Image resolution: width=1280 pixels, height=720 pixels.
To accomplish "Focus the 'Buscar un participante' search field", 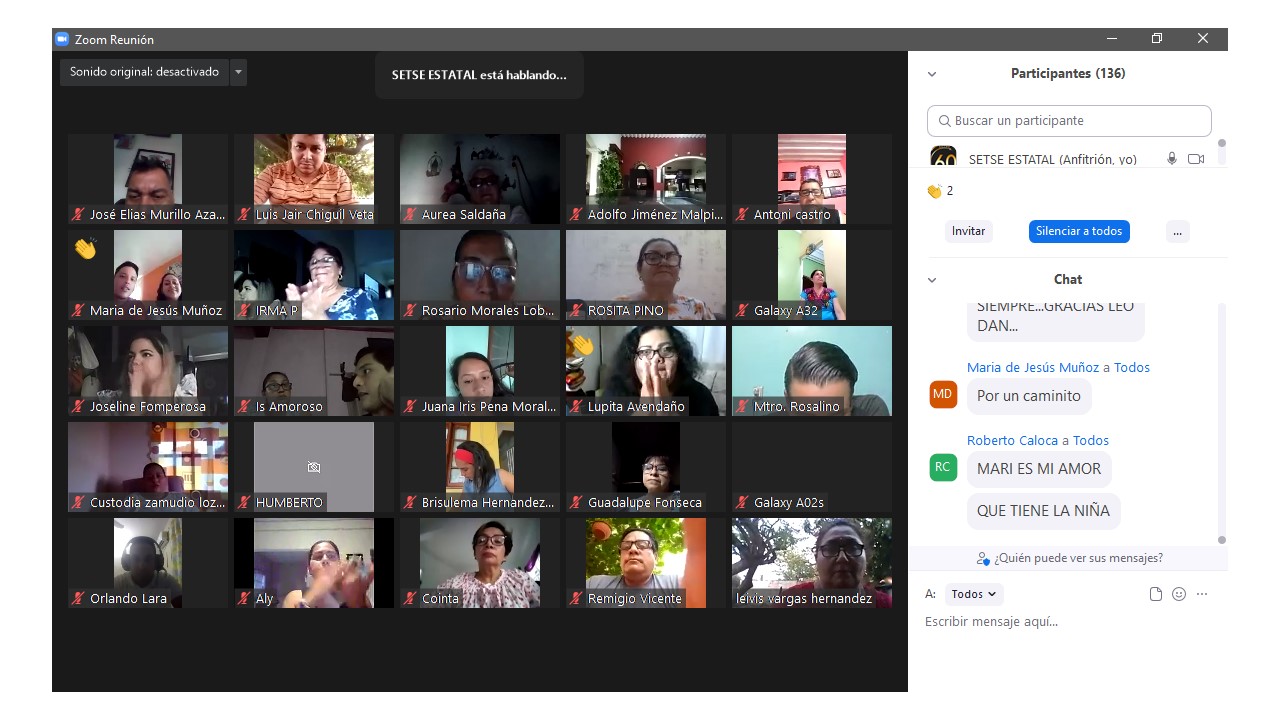I will click(1069, 120).
